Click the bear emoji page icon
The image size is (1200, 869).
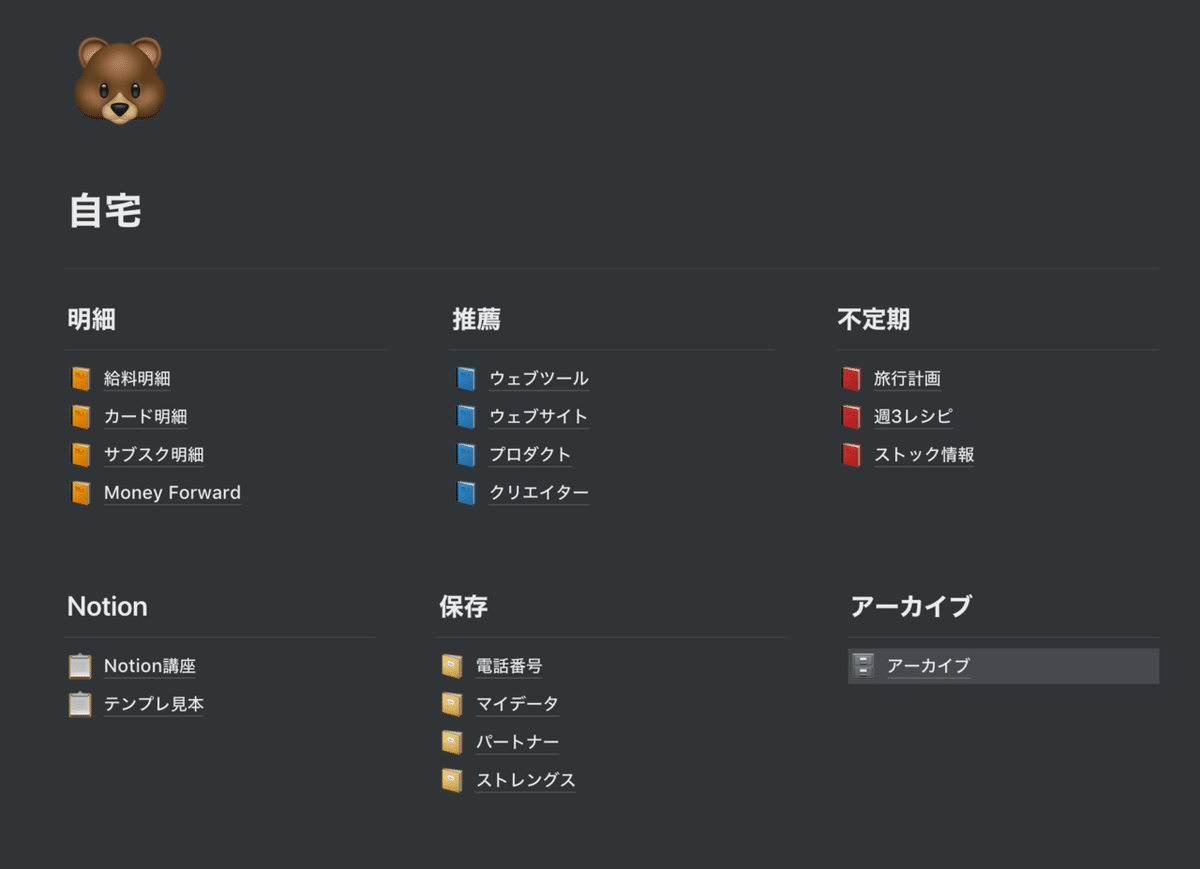point(120,81)
